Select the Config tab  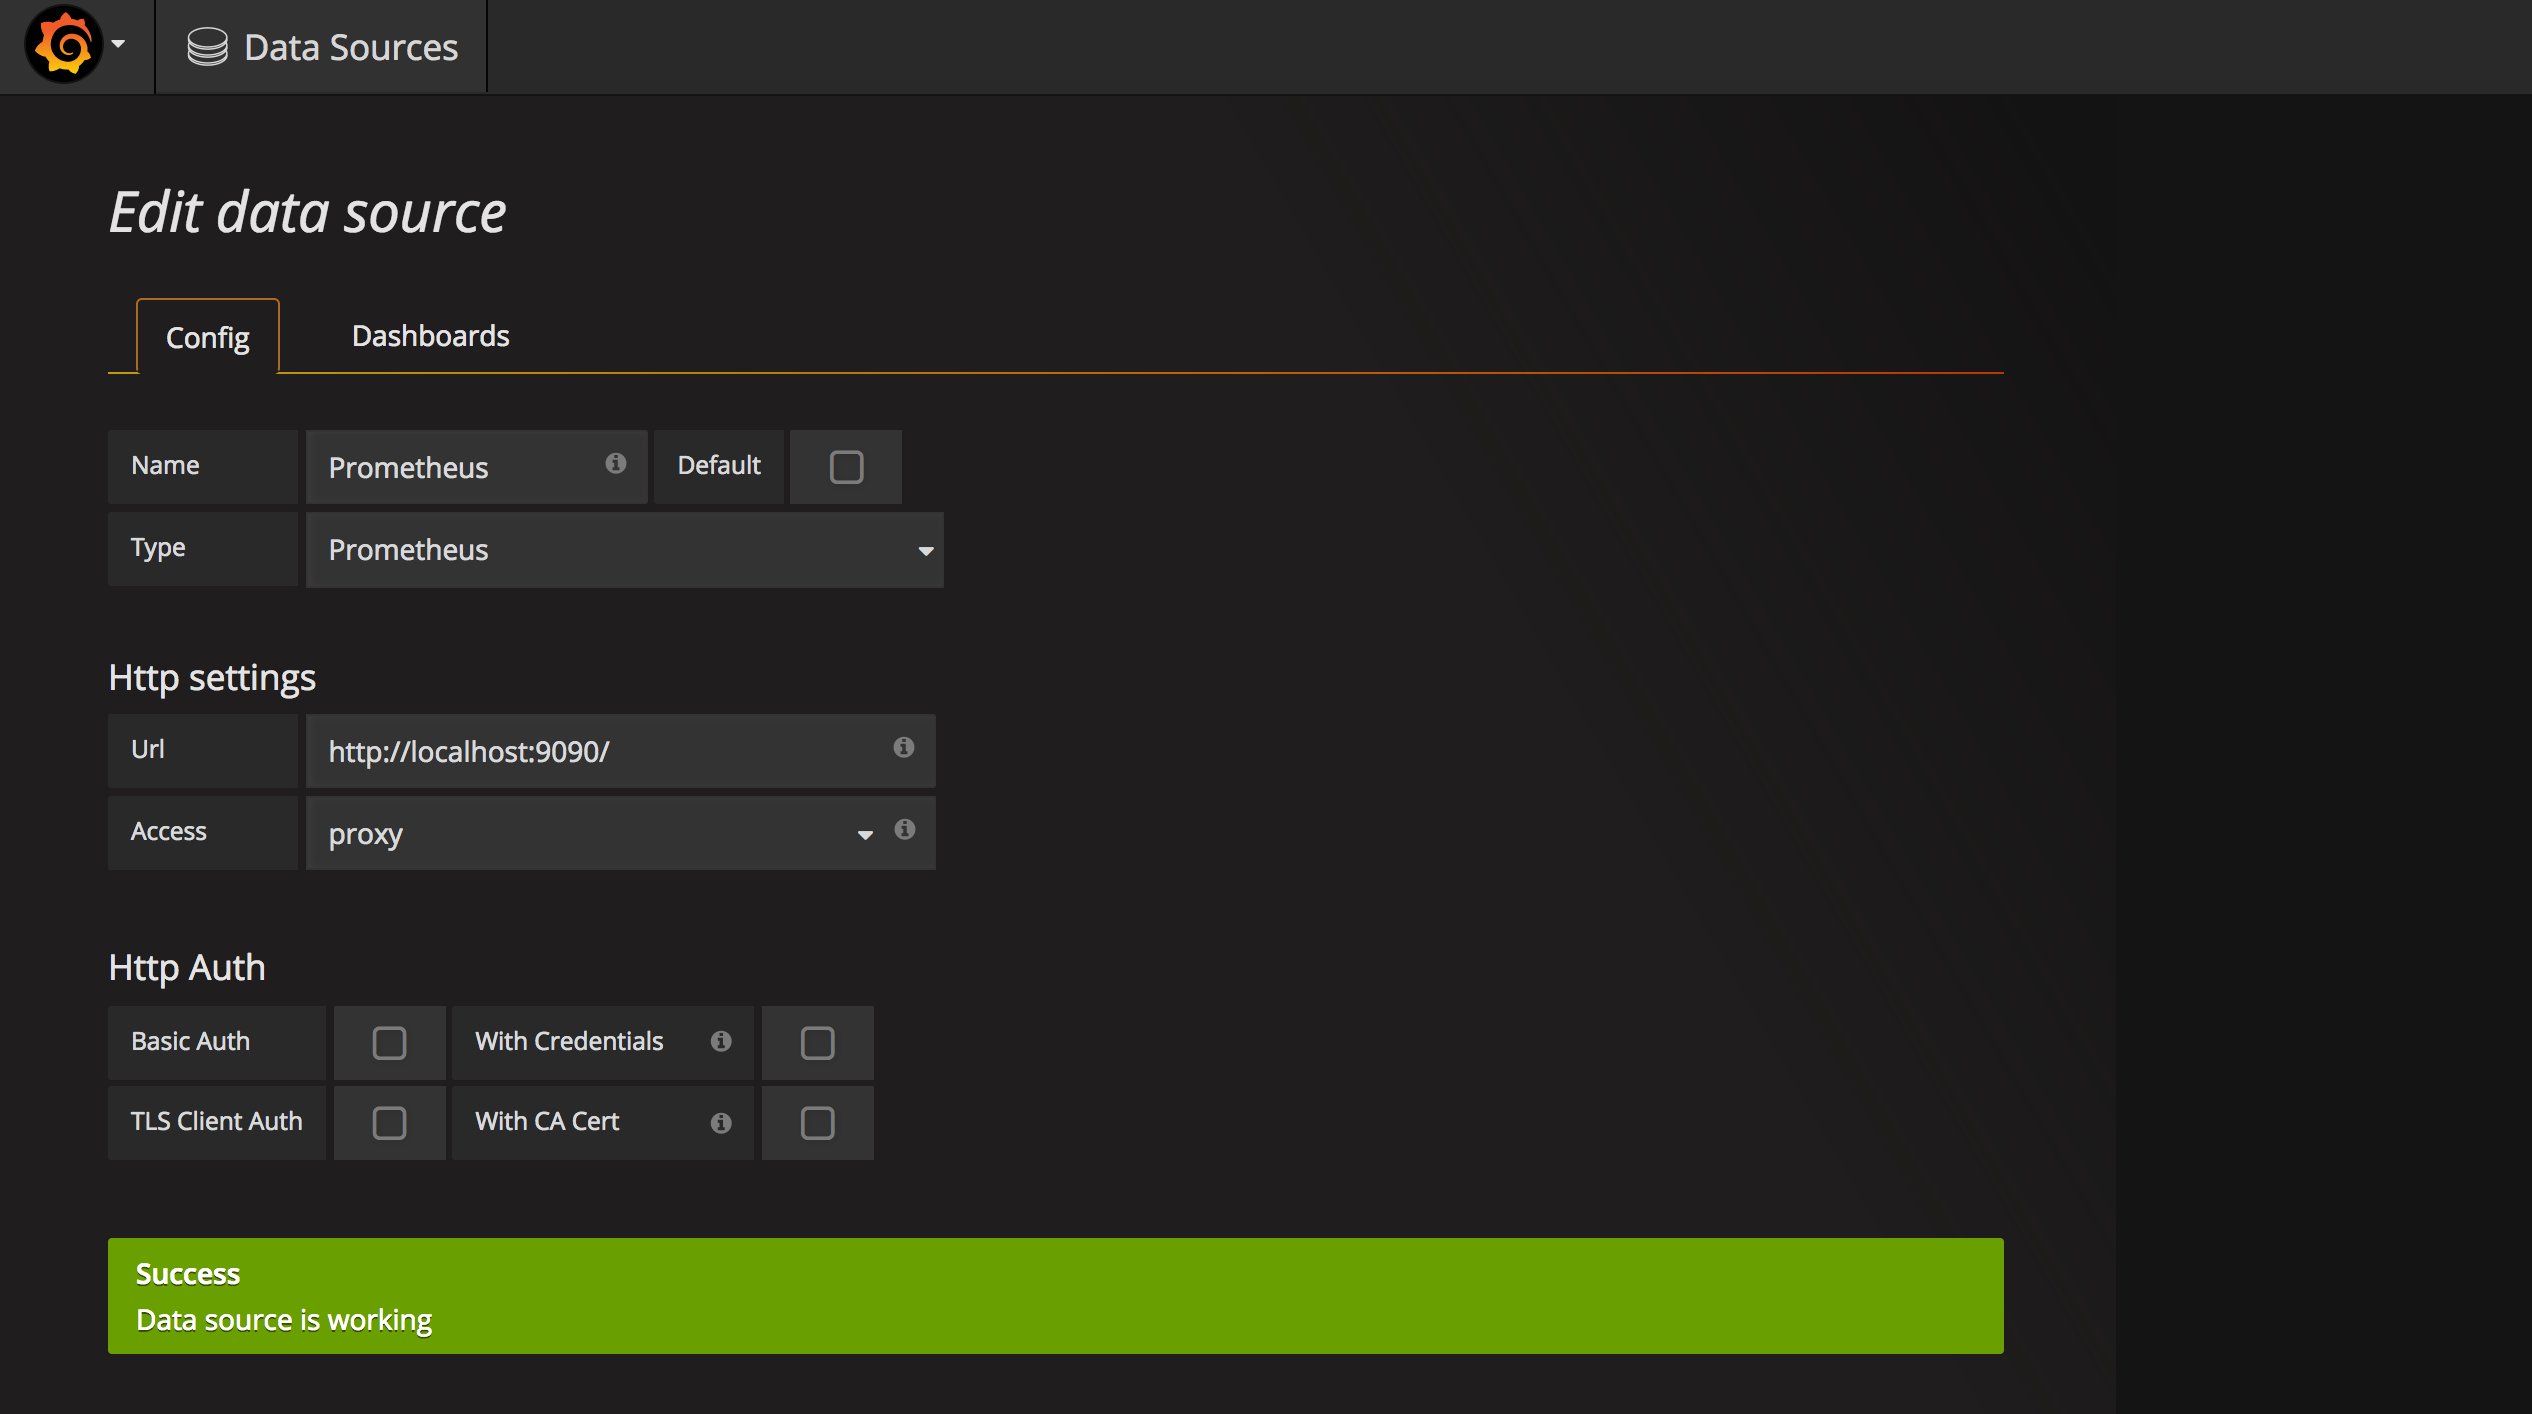[x=207, y=338]
